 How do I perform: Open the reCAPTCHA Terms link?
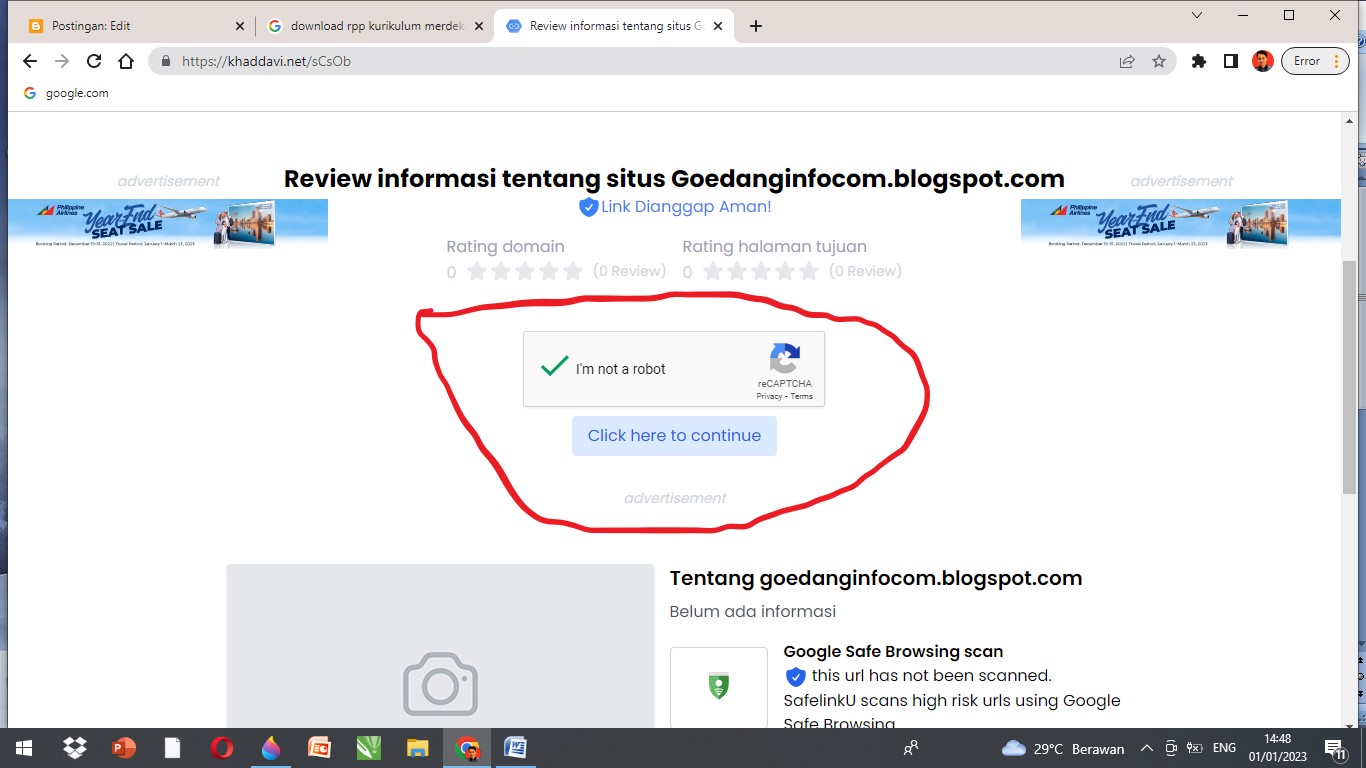[802, 397]
